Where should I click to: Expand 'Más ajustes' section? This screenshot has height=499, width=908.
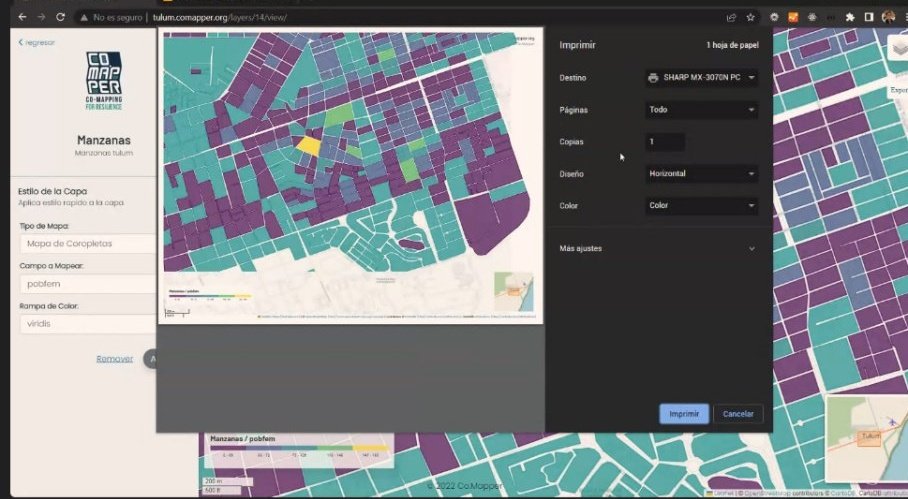657,248
